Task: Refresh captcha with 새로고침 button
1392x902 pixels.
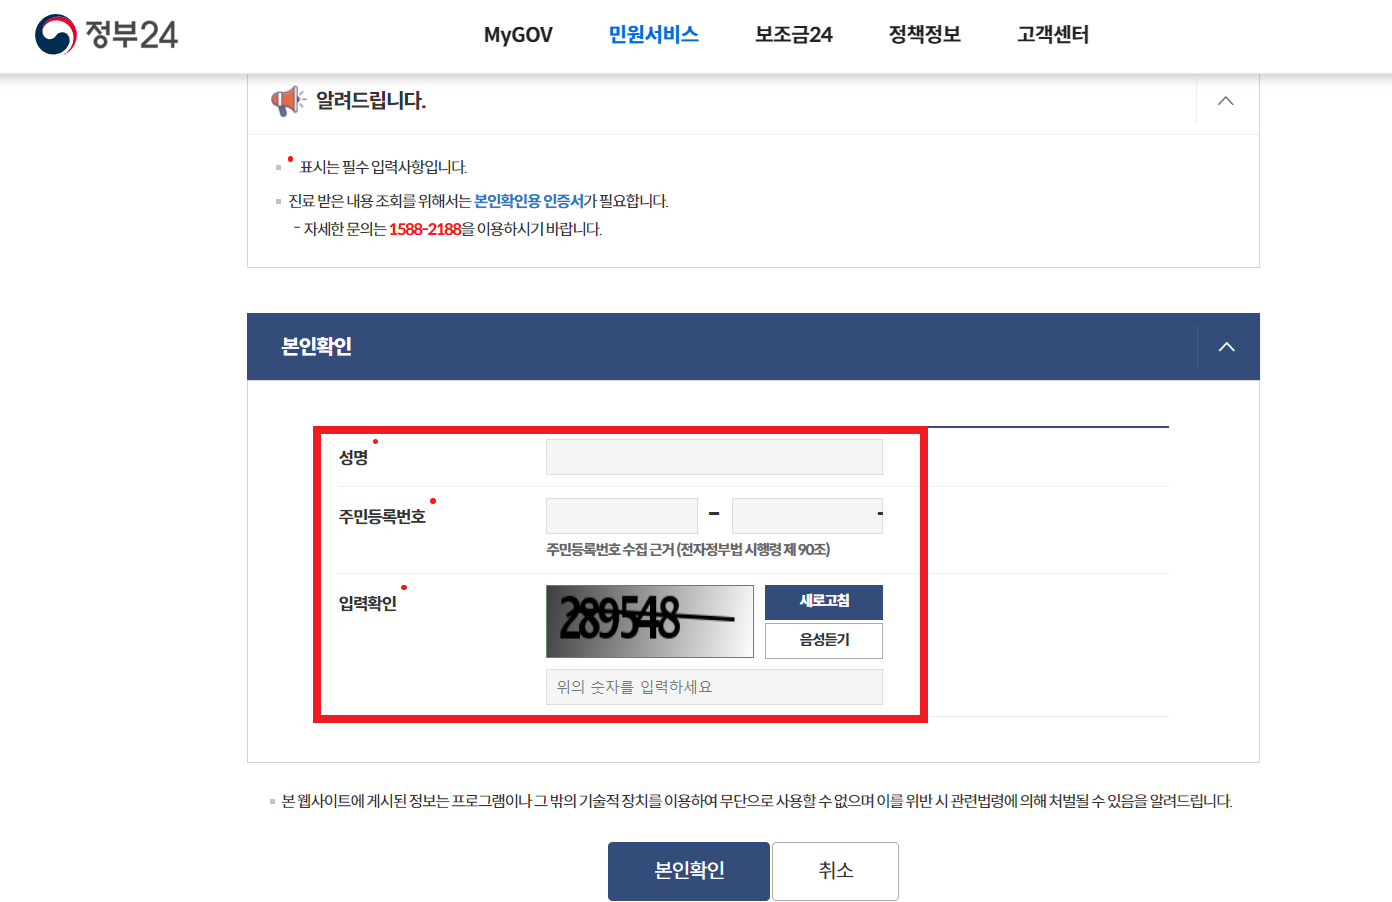Action: (x=824, y=602)
